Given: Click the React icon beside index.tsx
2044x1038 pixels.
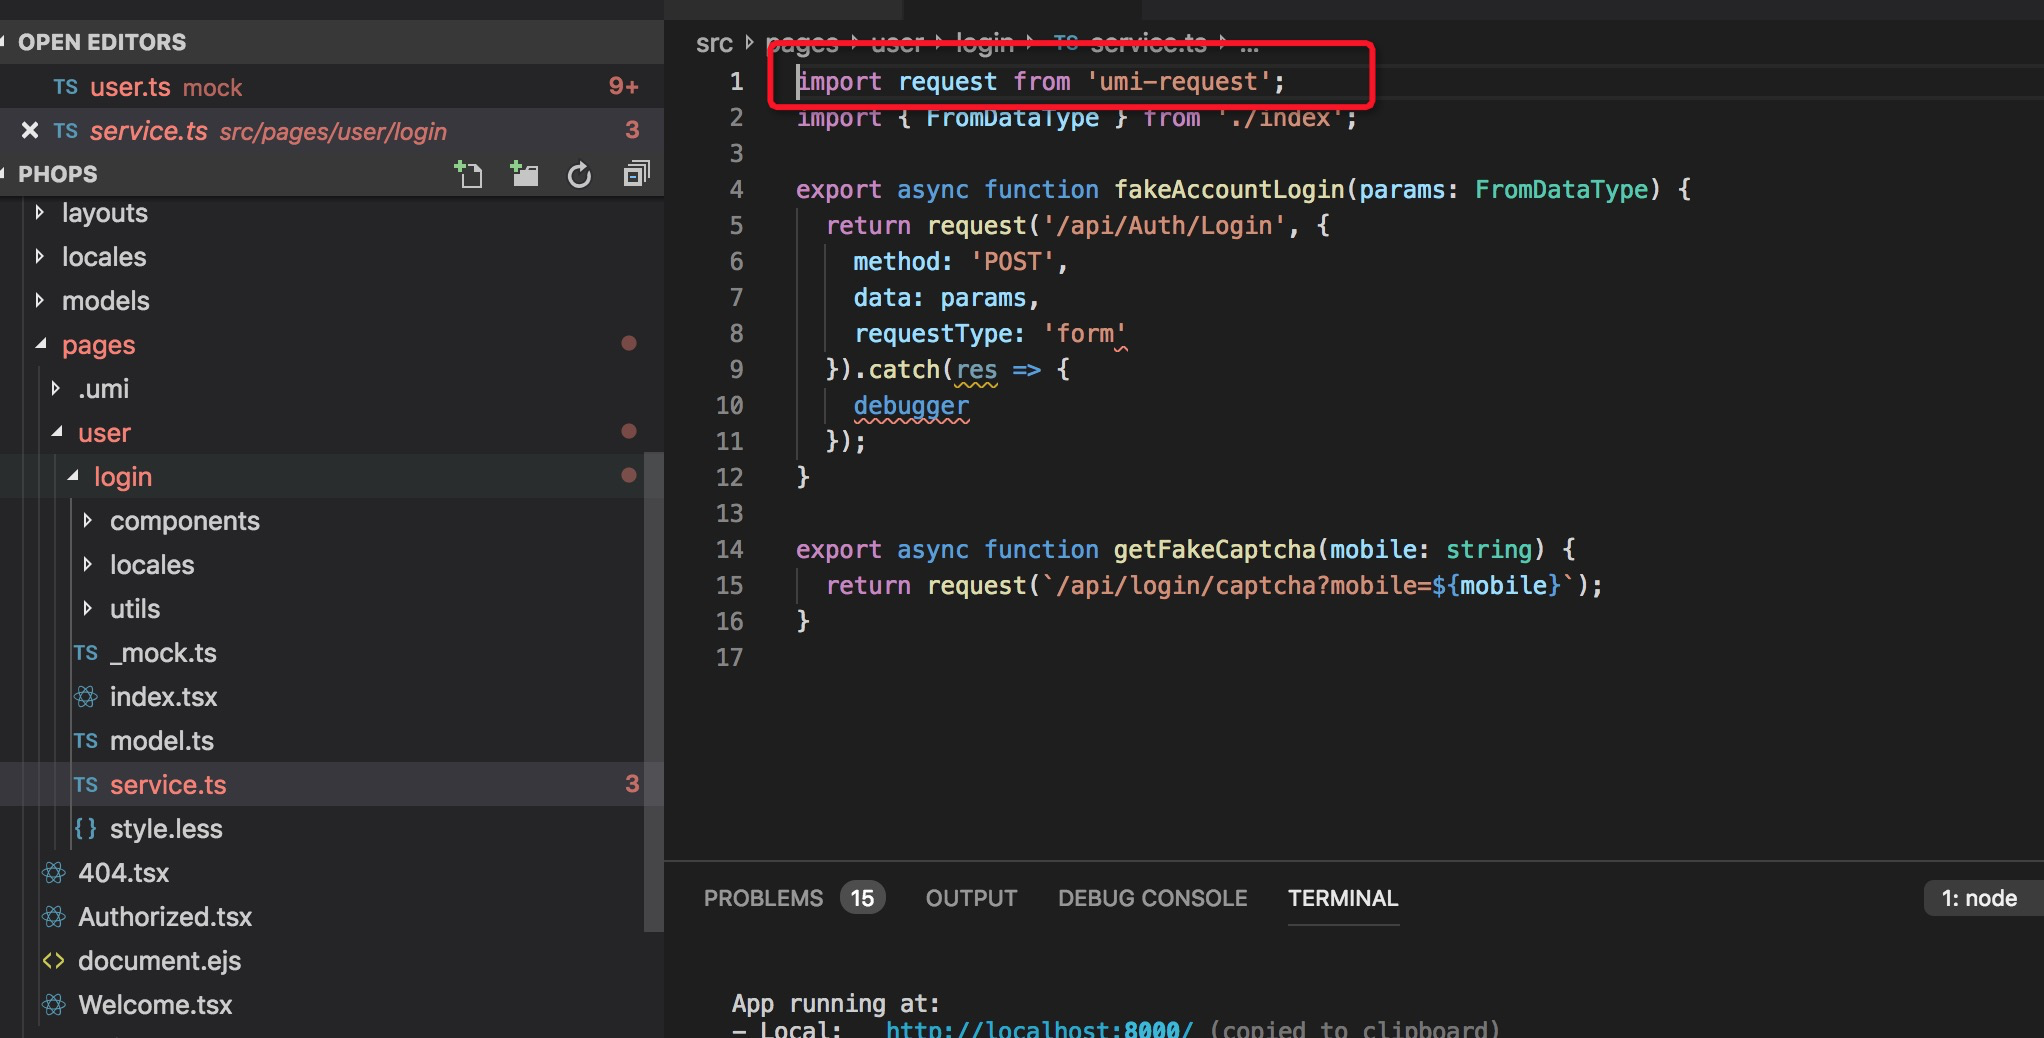Looking at the screenshot, I should point(86,697).
